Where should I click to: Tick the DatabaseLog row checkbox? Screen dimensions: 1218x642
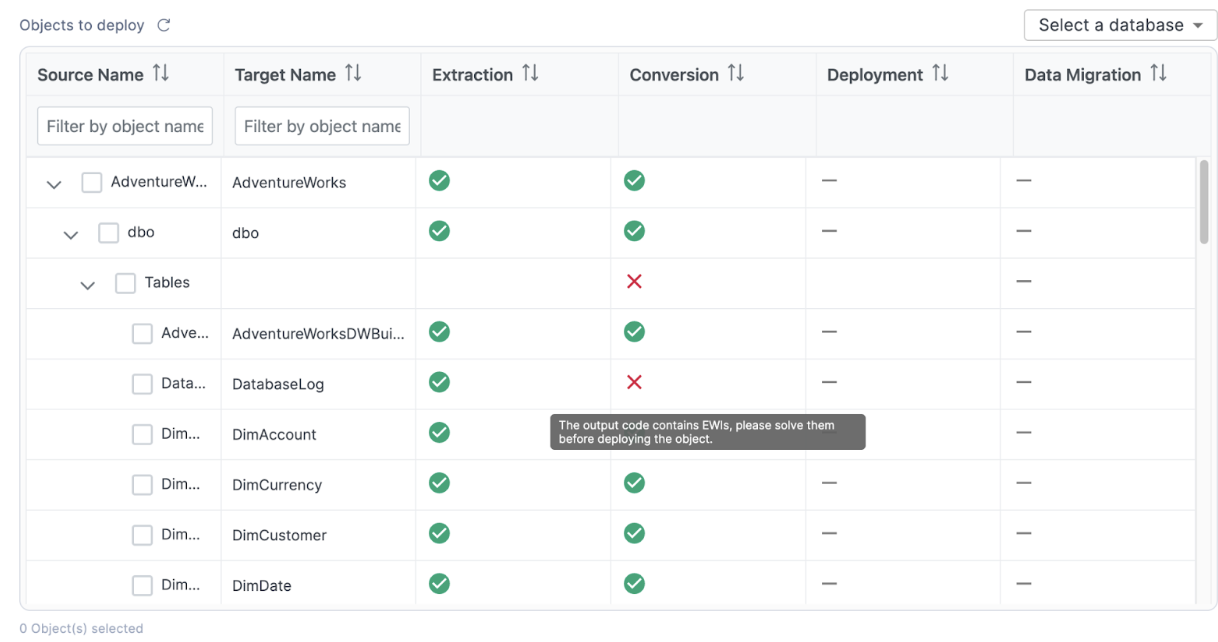click(142, 384)
